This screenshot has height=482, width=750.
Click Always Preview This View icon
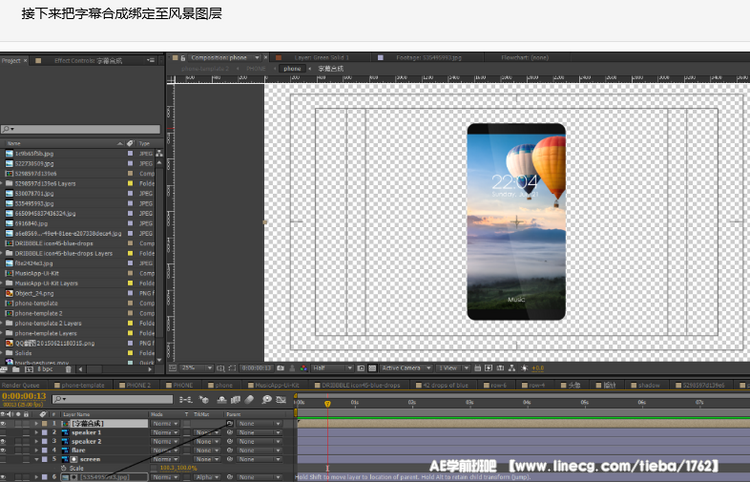[x=172, y=368]
